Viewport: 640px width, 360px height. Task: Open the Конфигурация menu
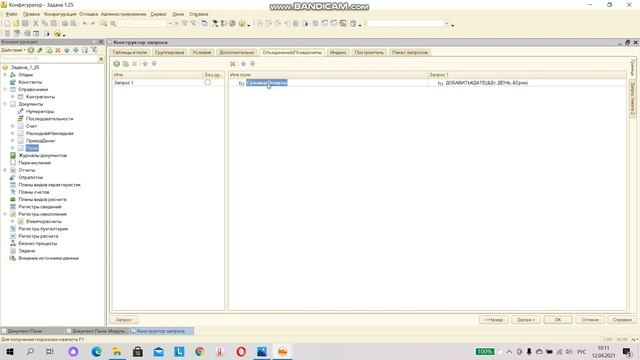(x=60, y=14)
